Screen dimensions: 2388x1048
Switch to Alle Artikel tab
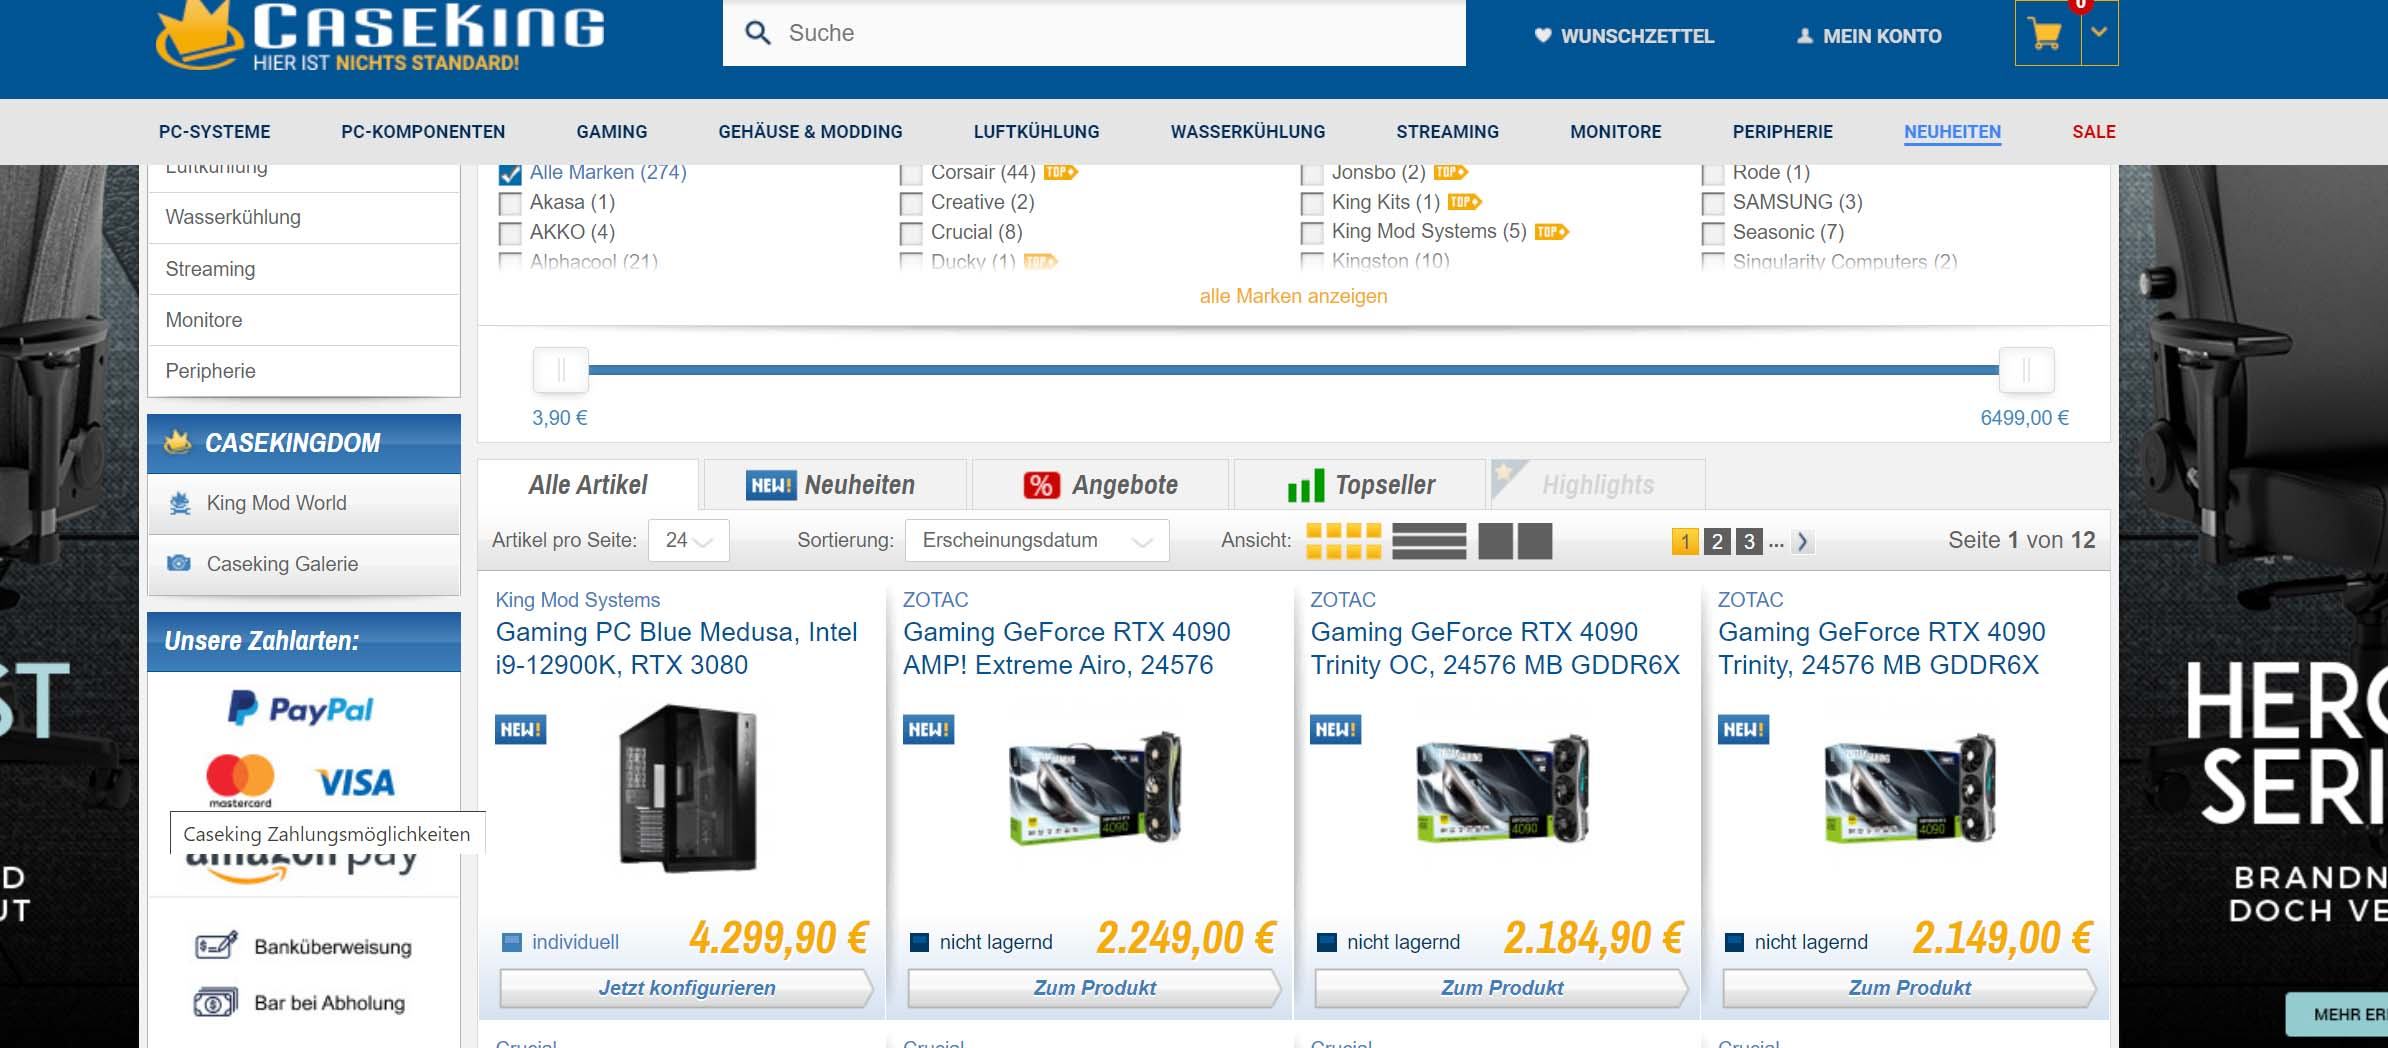588,485
